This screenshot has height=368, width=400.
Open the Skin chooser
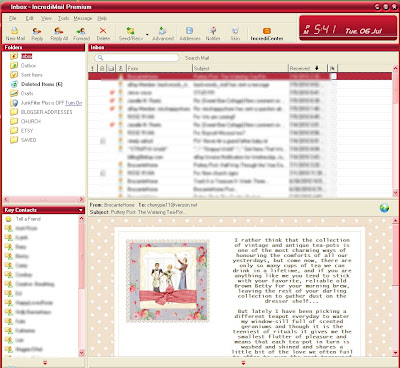click(x=235, y=34)
